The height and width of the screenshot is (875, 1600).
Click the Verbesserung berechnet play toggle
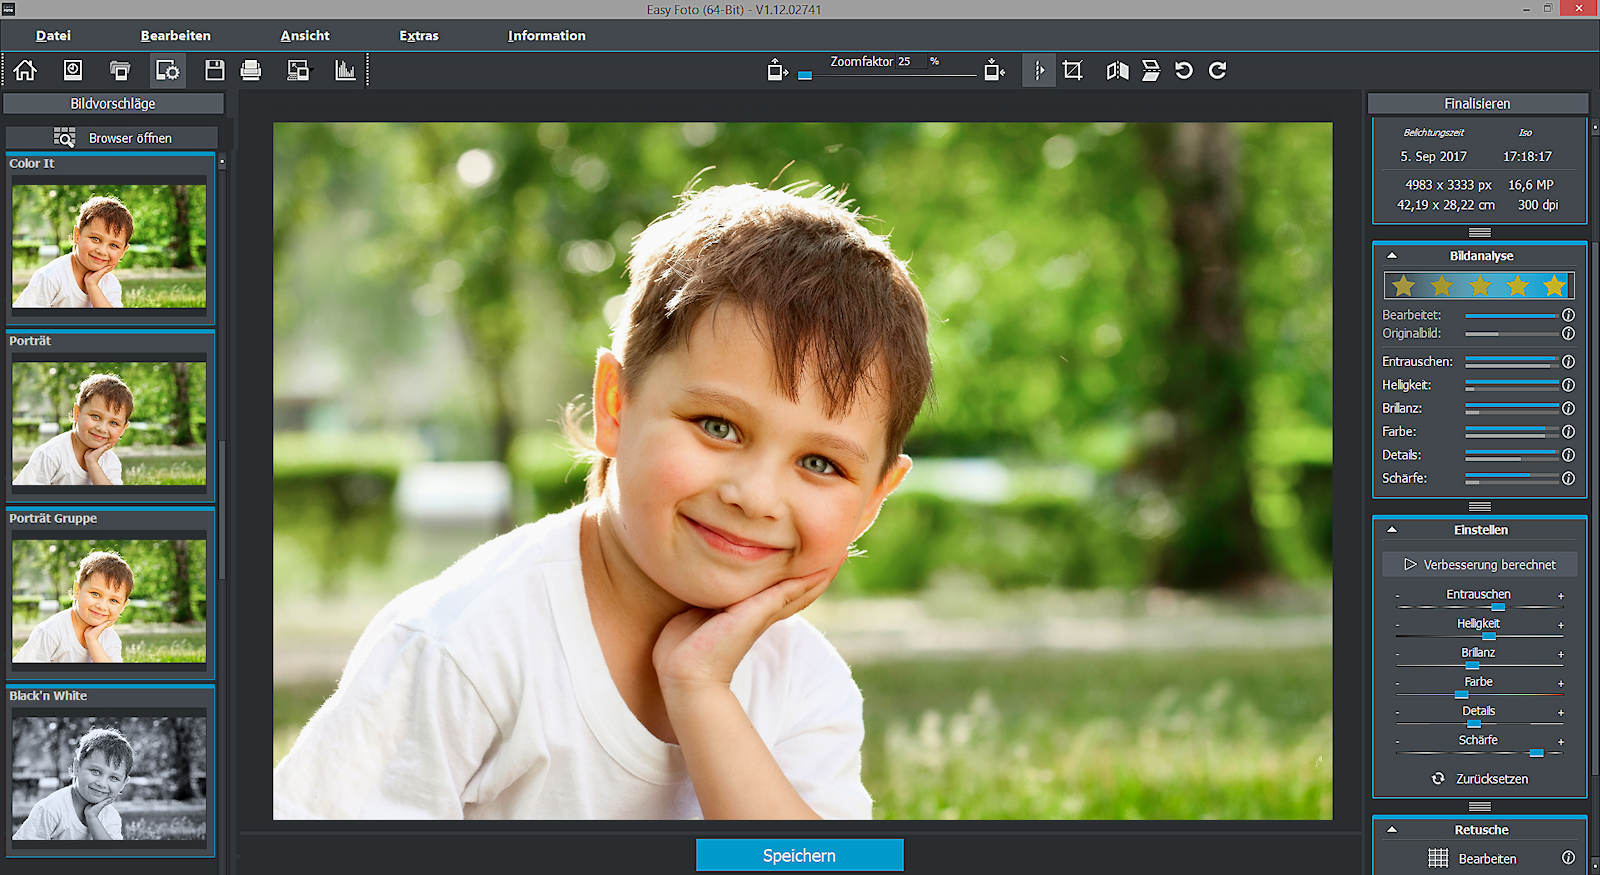tap(1479, 565)
